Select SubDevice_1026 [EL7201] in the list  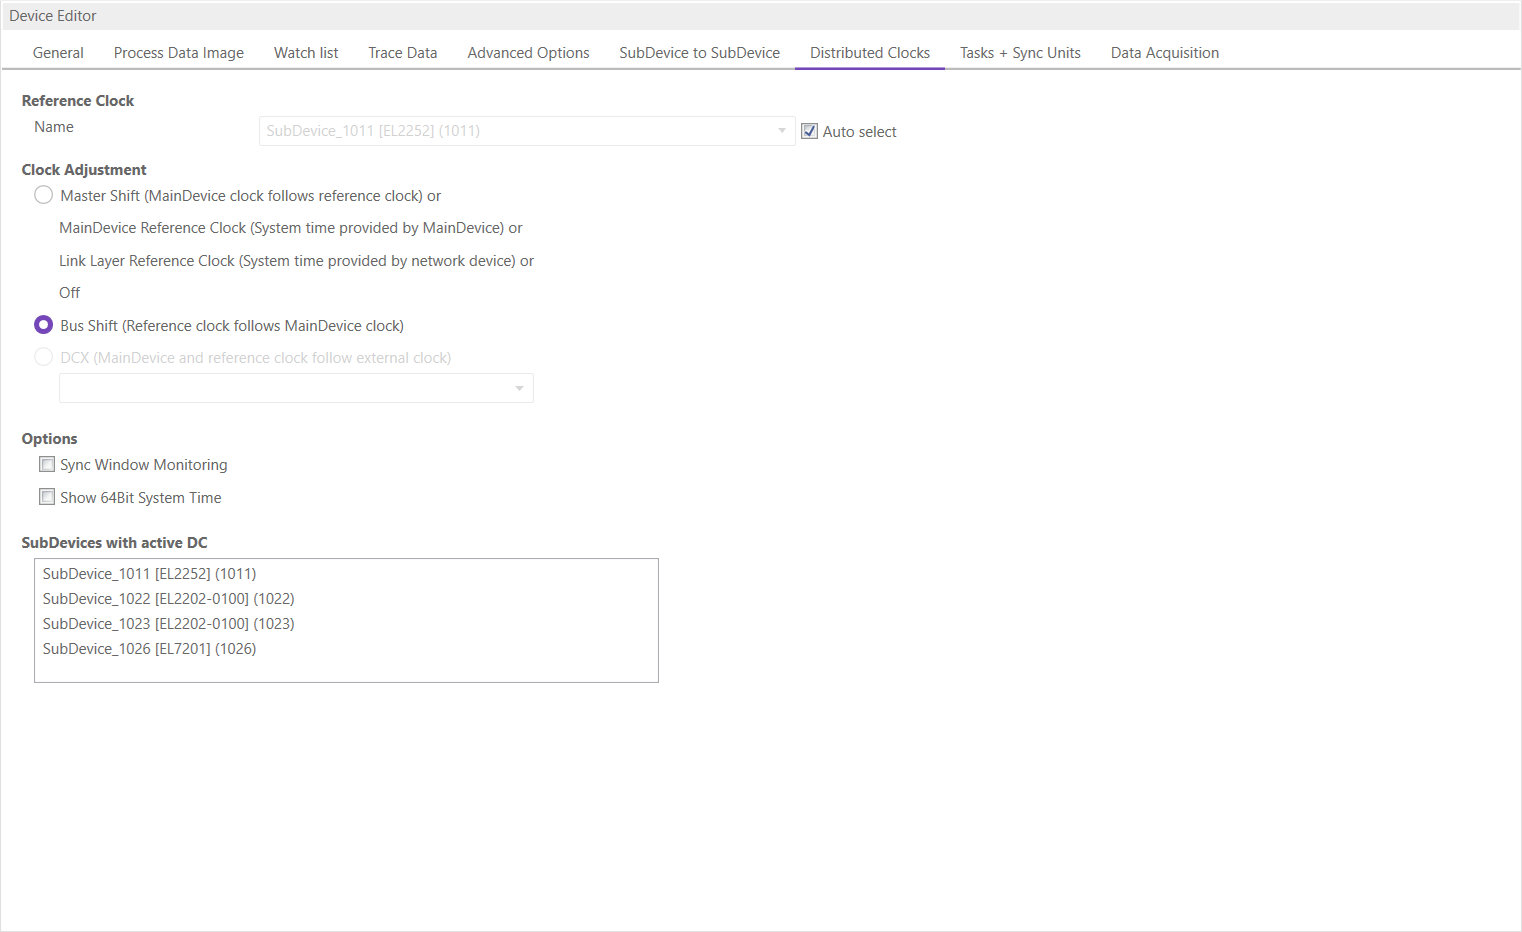(x=149, y=649)
